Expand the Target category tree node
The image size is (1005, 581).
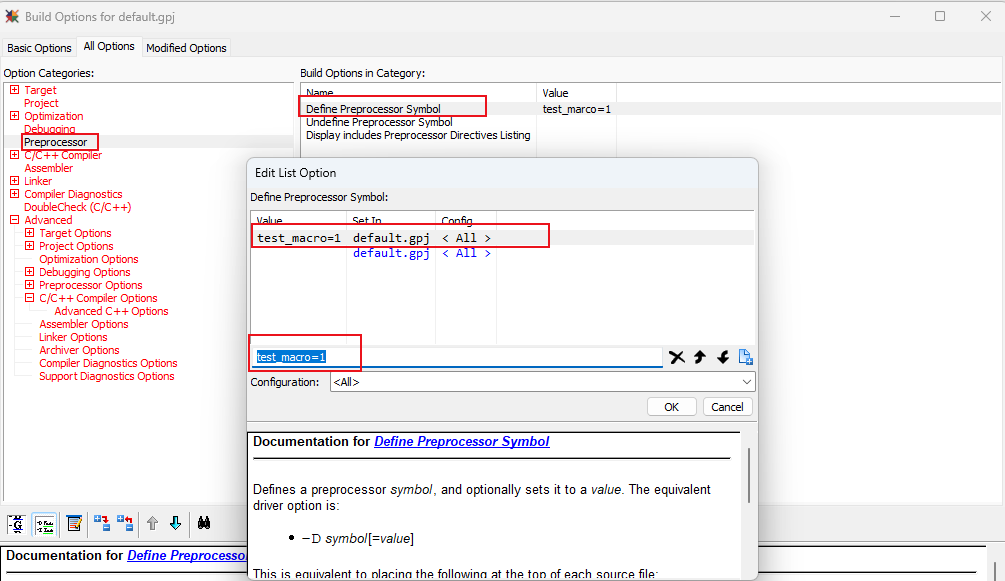coord(15,90)
